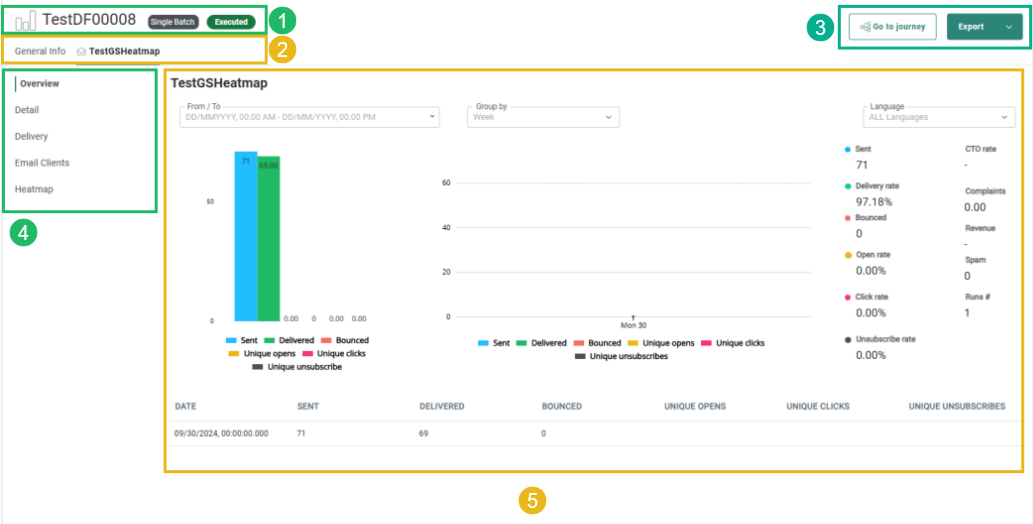Image resolution: width=1033 pixels, height=524 pixels.
Task: Toggle the Sent legend in the bar chart
Action: click(x=241, y=341)
